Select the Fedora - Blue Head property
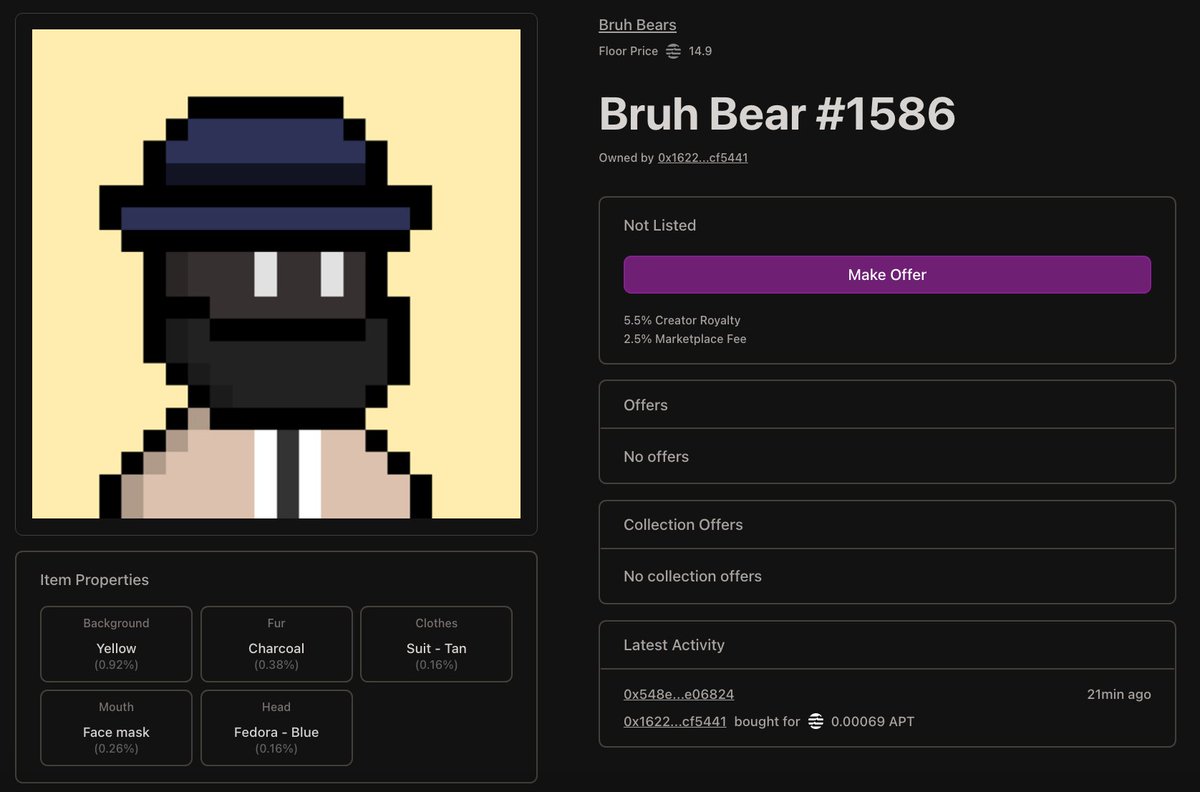1200x792 pixels. (276, 728)
